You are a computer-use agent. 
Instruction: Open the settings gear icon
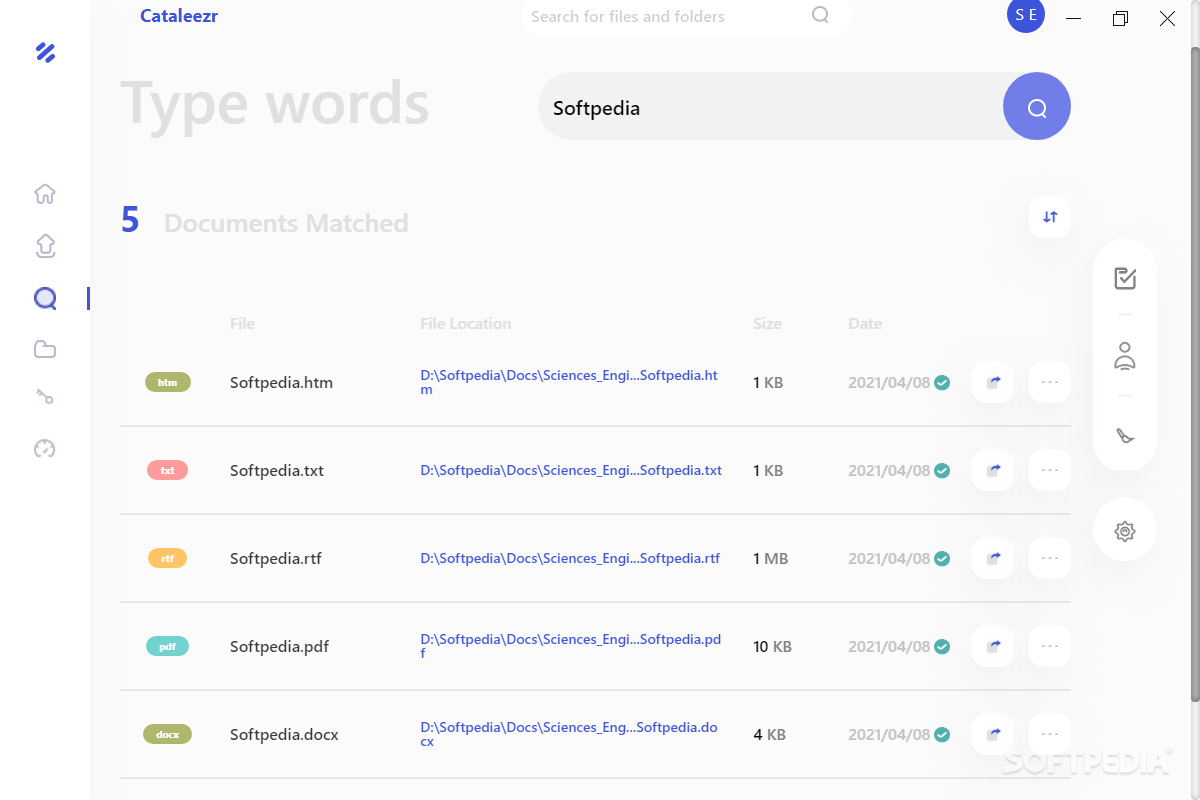[x=1125, y=531]
